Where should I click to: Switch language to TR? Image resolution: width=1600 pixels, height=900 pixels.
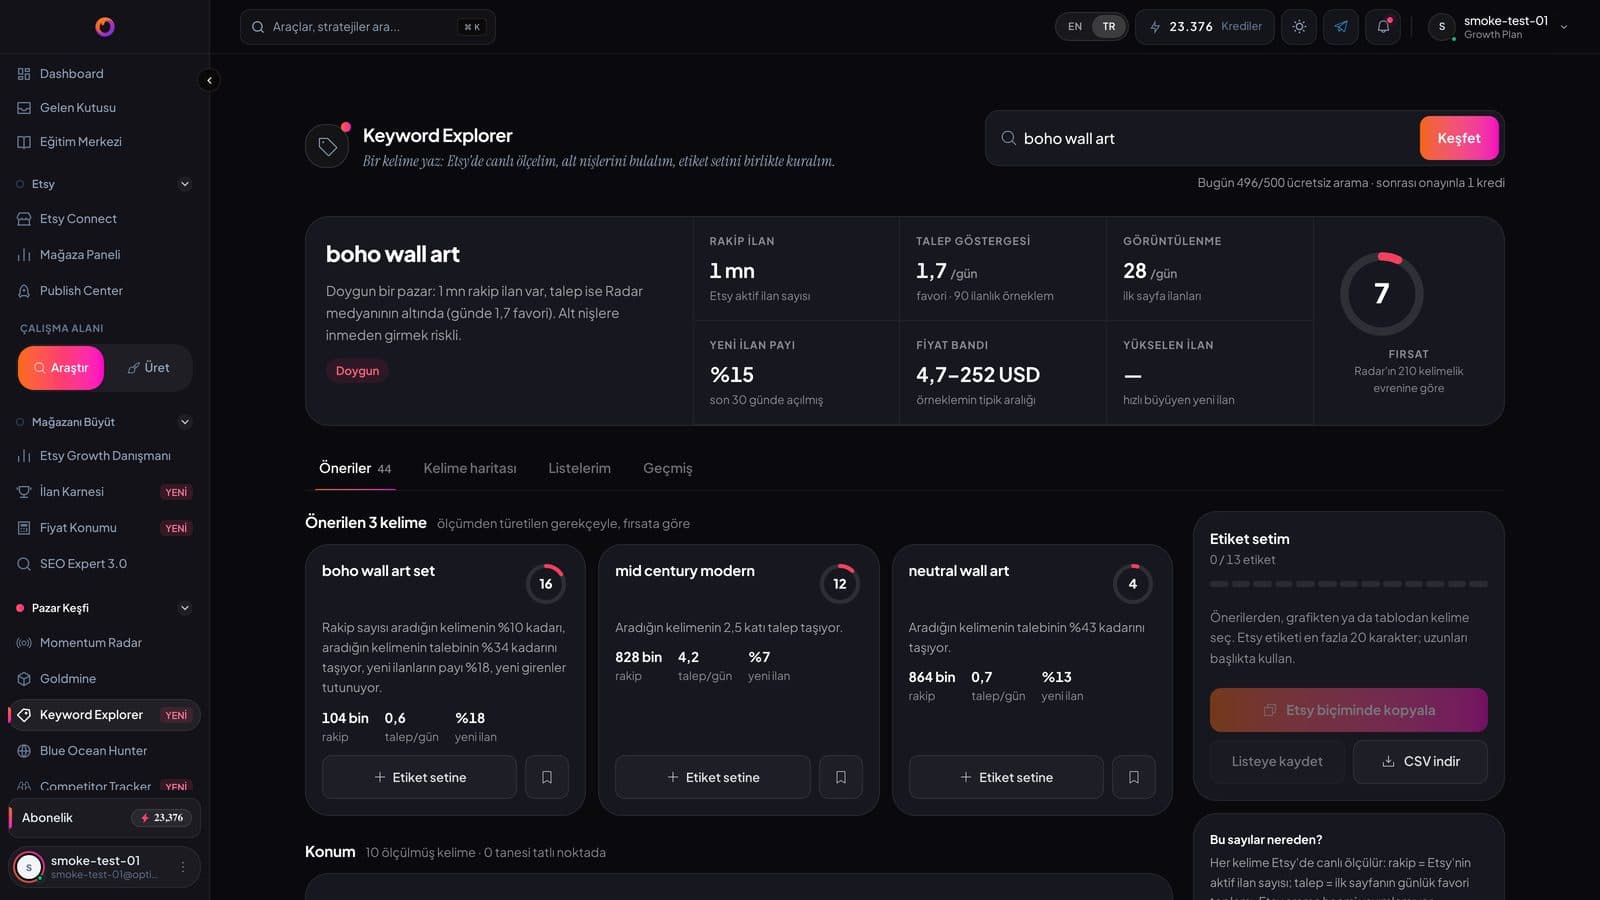[1109, 27]
